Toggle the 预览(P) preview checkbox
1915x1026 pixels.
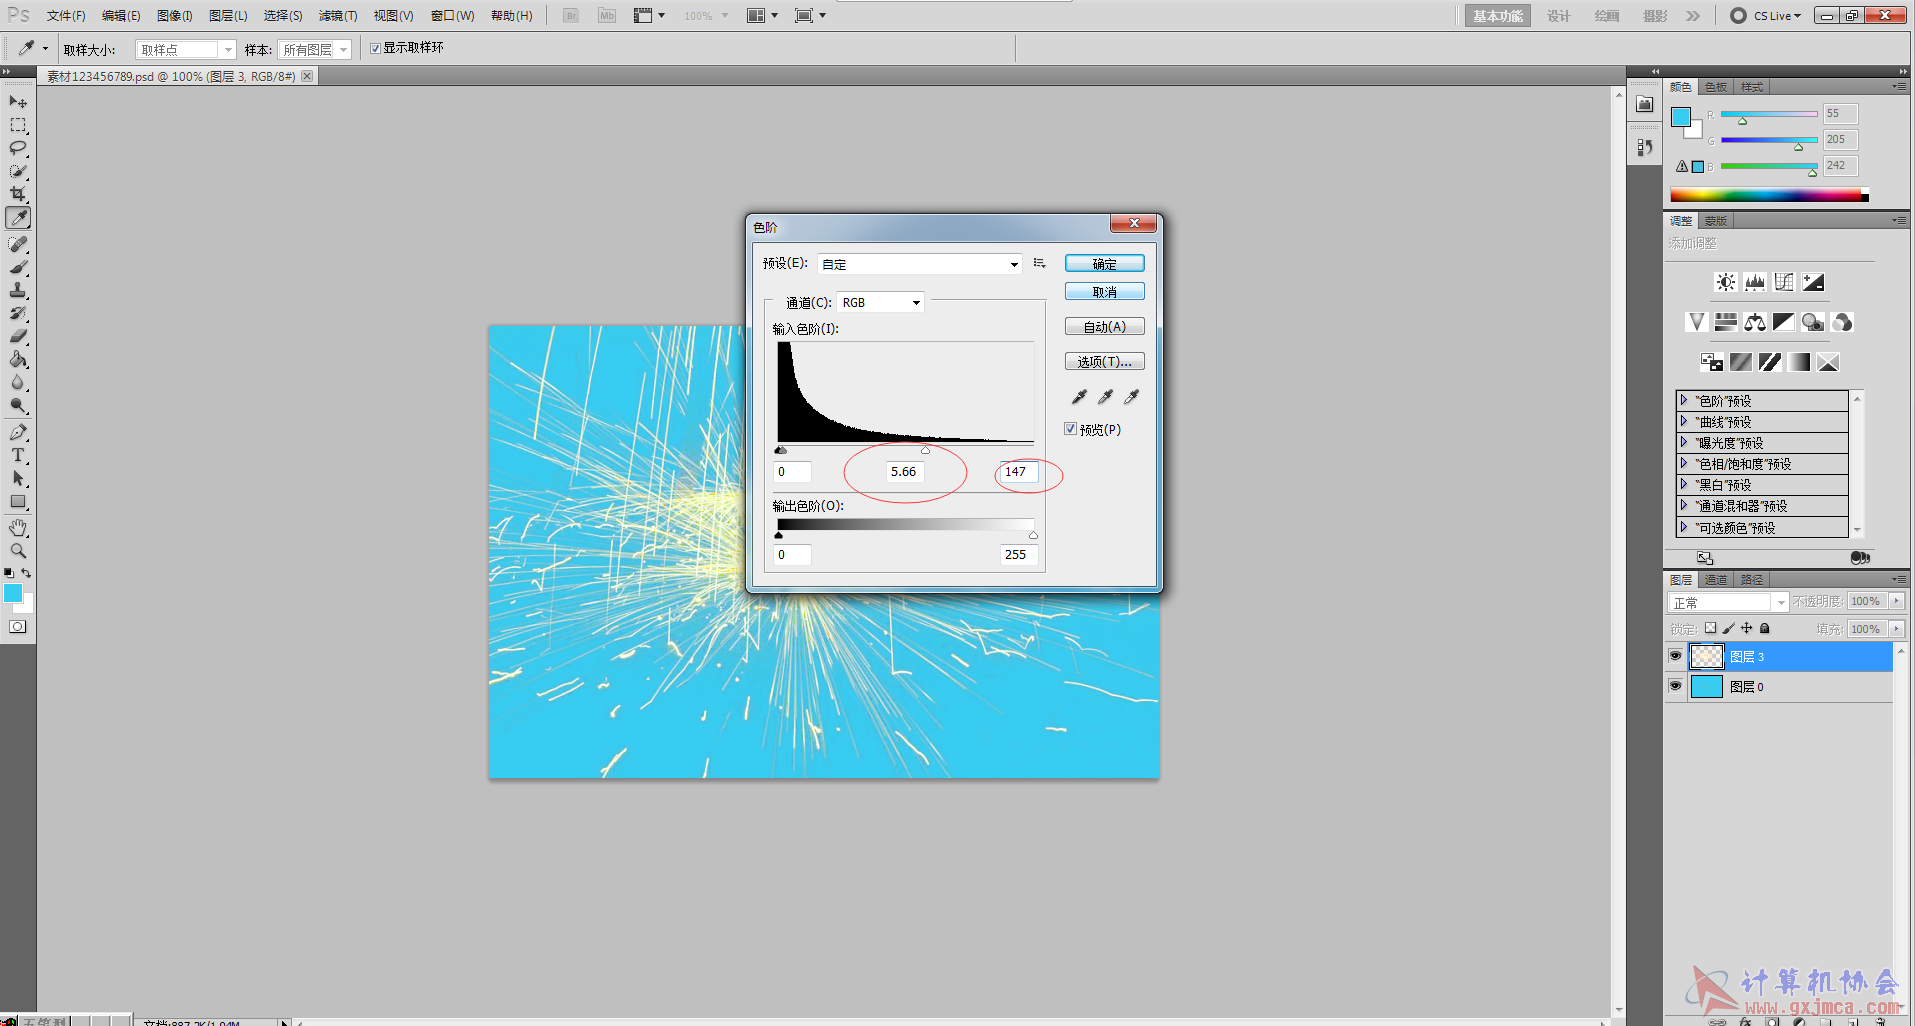[x=1071, y=429]
